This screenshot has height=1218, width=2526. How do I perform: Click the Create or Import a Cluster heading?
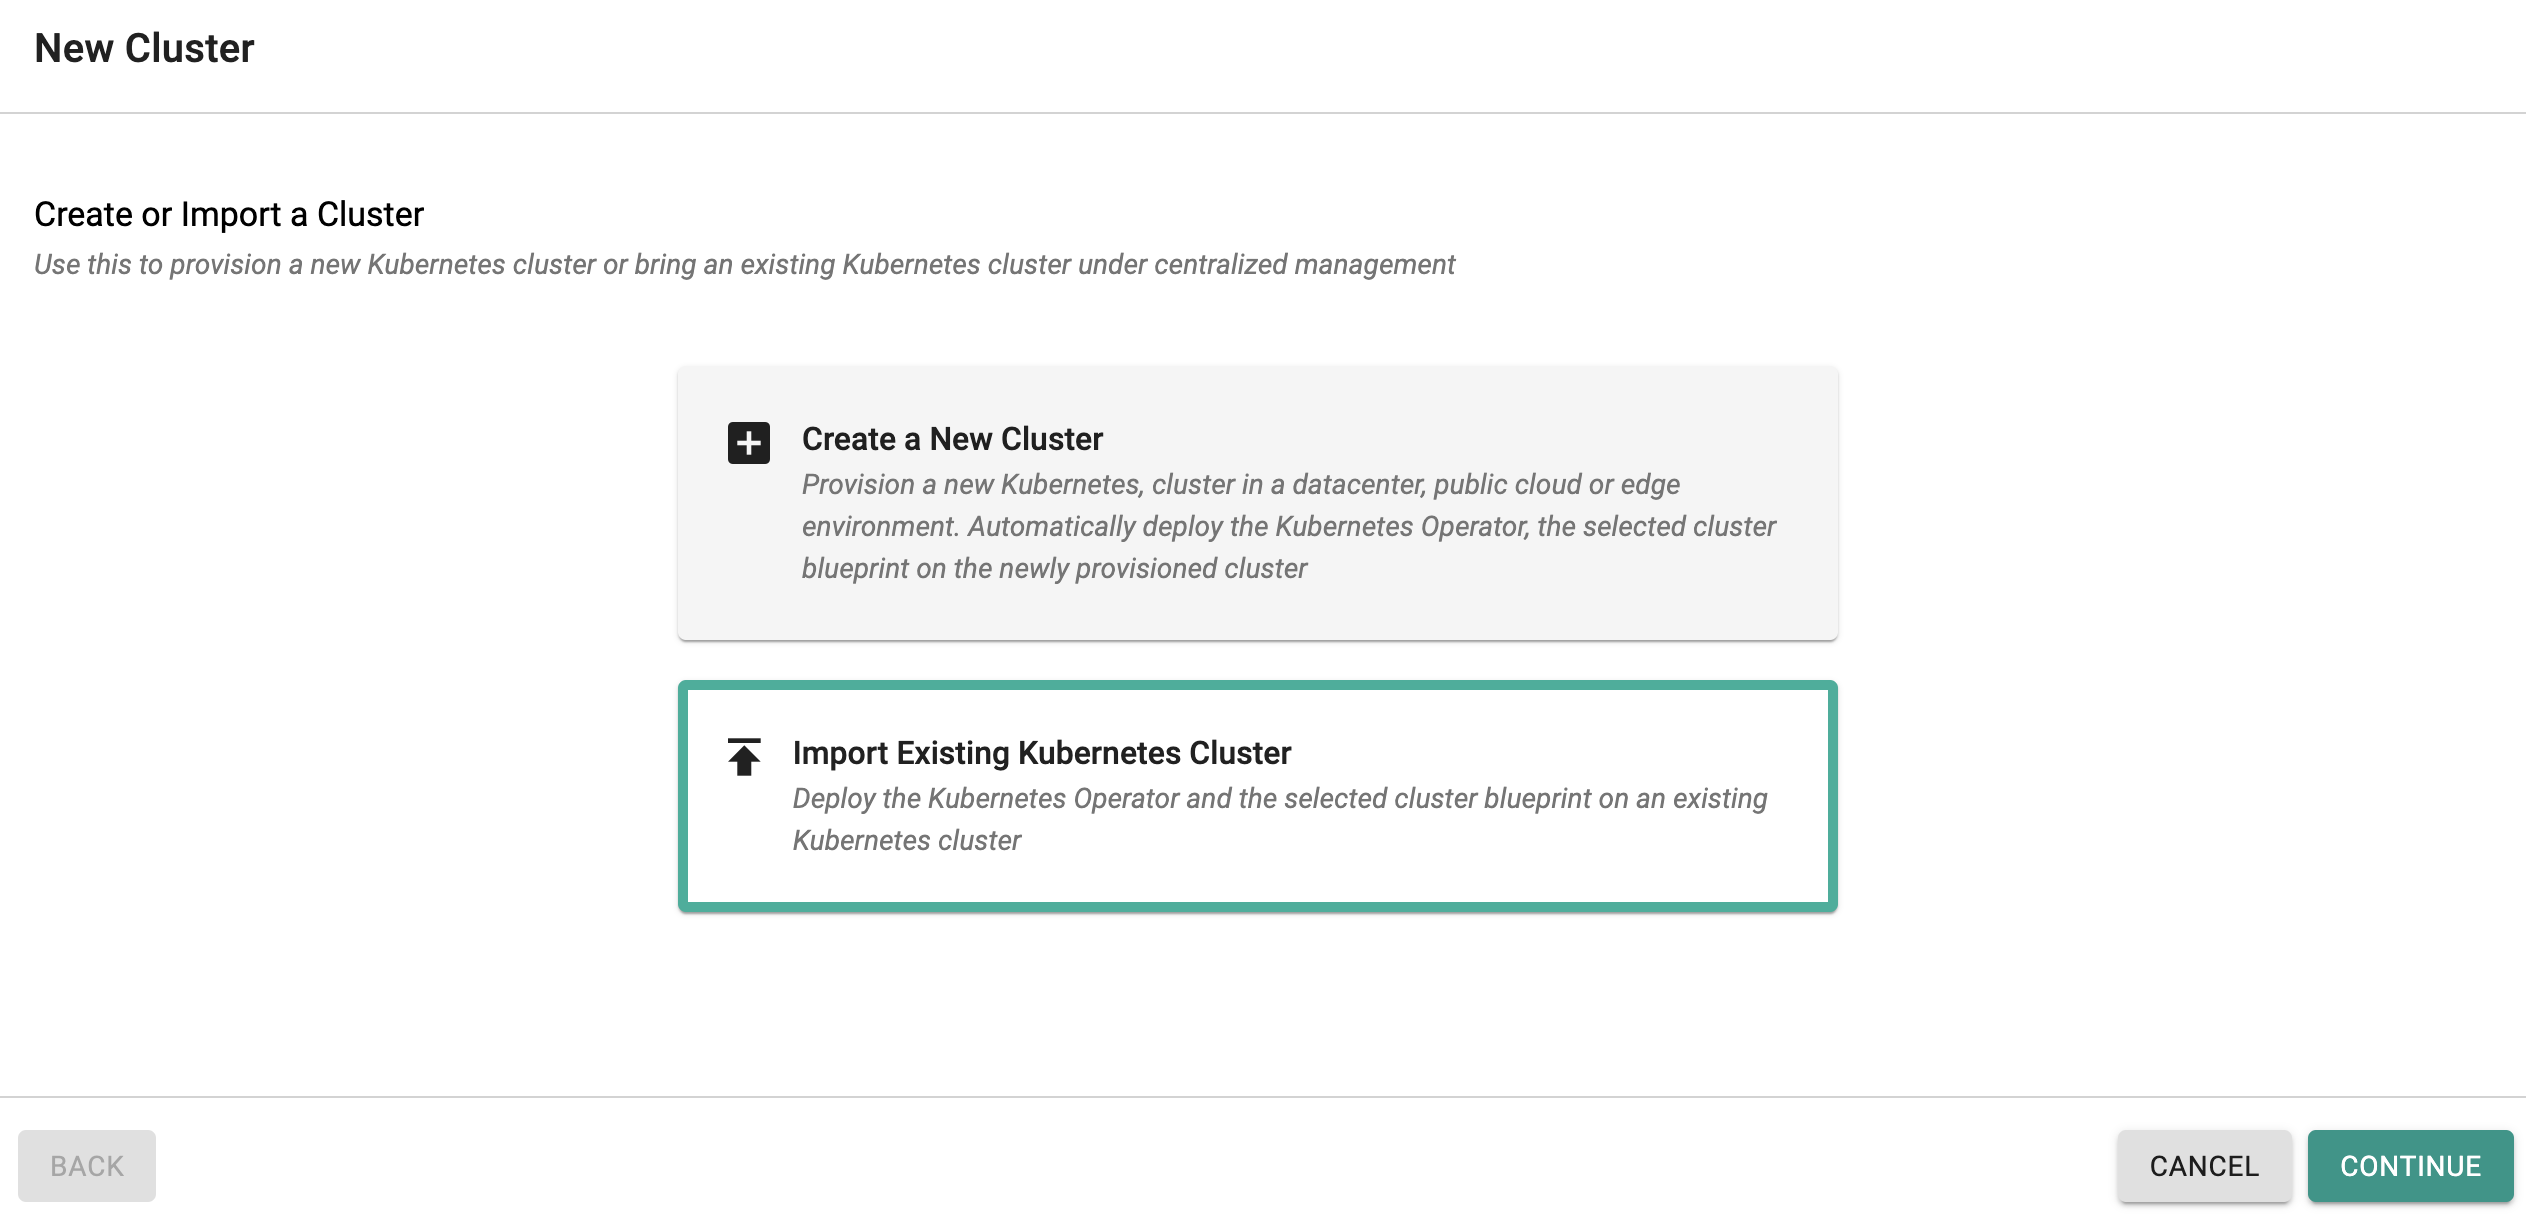coord(229,214)
